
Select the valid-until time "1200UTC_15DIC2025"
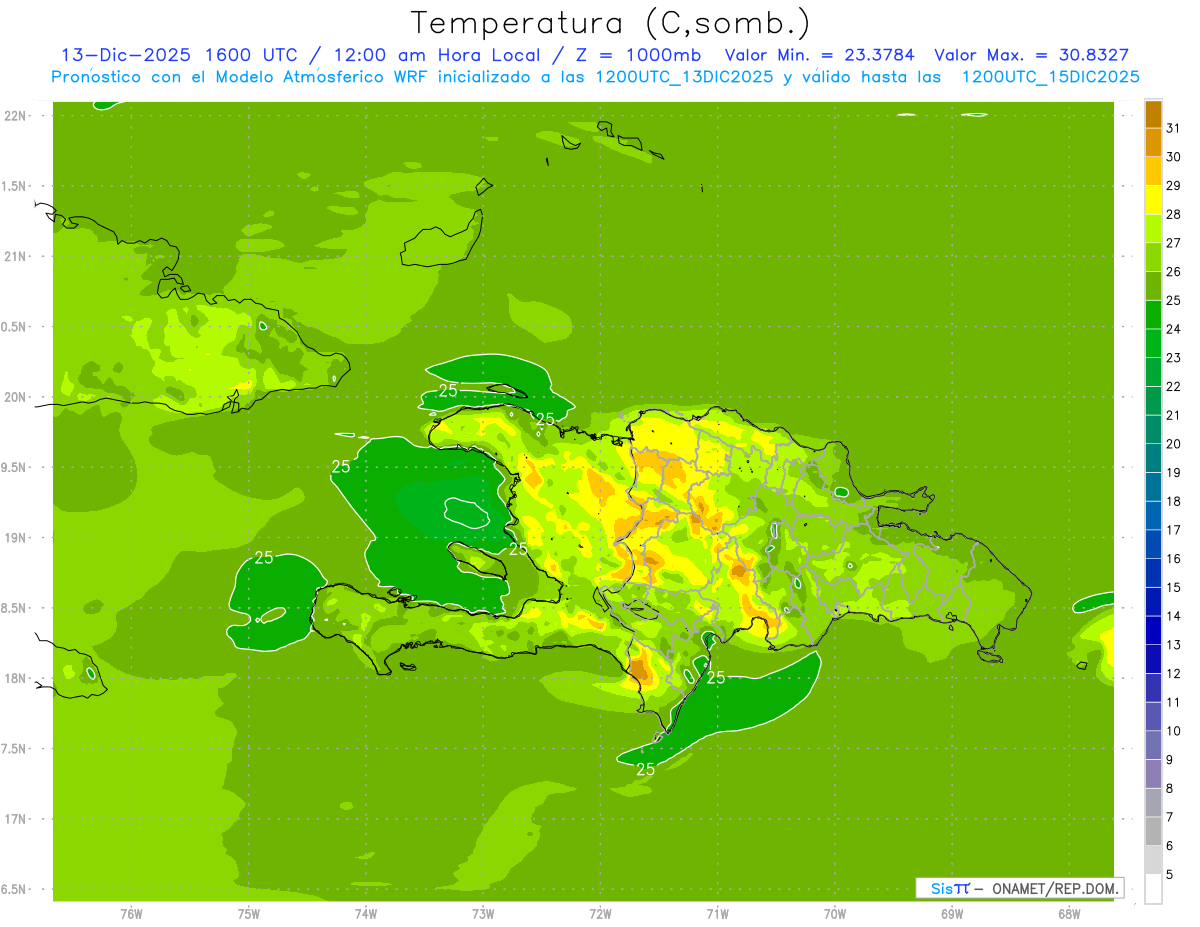[x=1050, y=77]
